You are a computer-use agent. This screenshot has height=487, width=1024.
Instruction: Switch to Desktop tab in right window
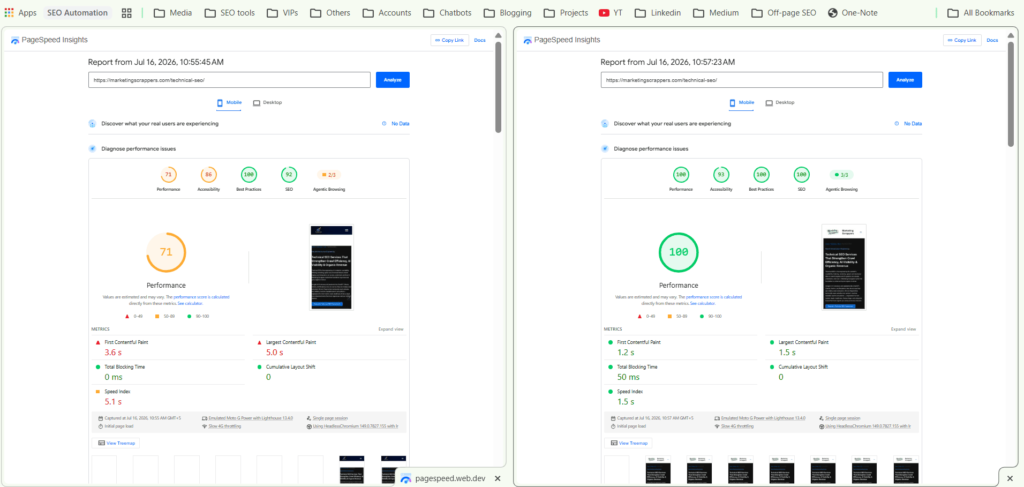pos(780,103)
